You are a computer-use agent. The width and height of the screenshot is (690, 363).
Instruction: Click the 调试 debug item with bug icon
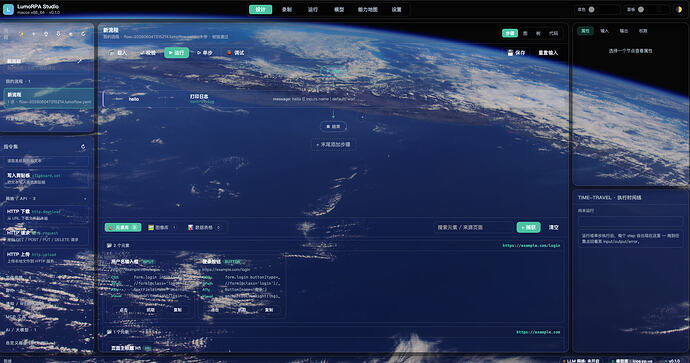click(x=235, y=53)
